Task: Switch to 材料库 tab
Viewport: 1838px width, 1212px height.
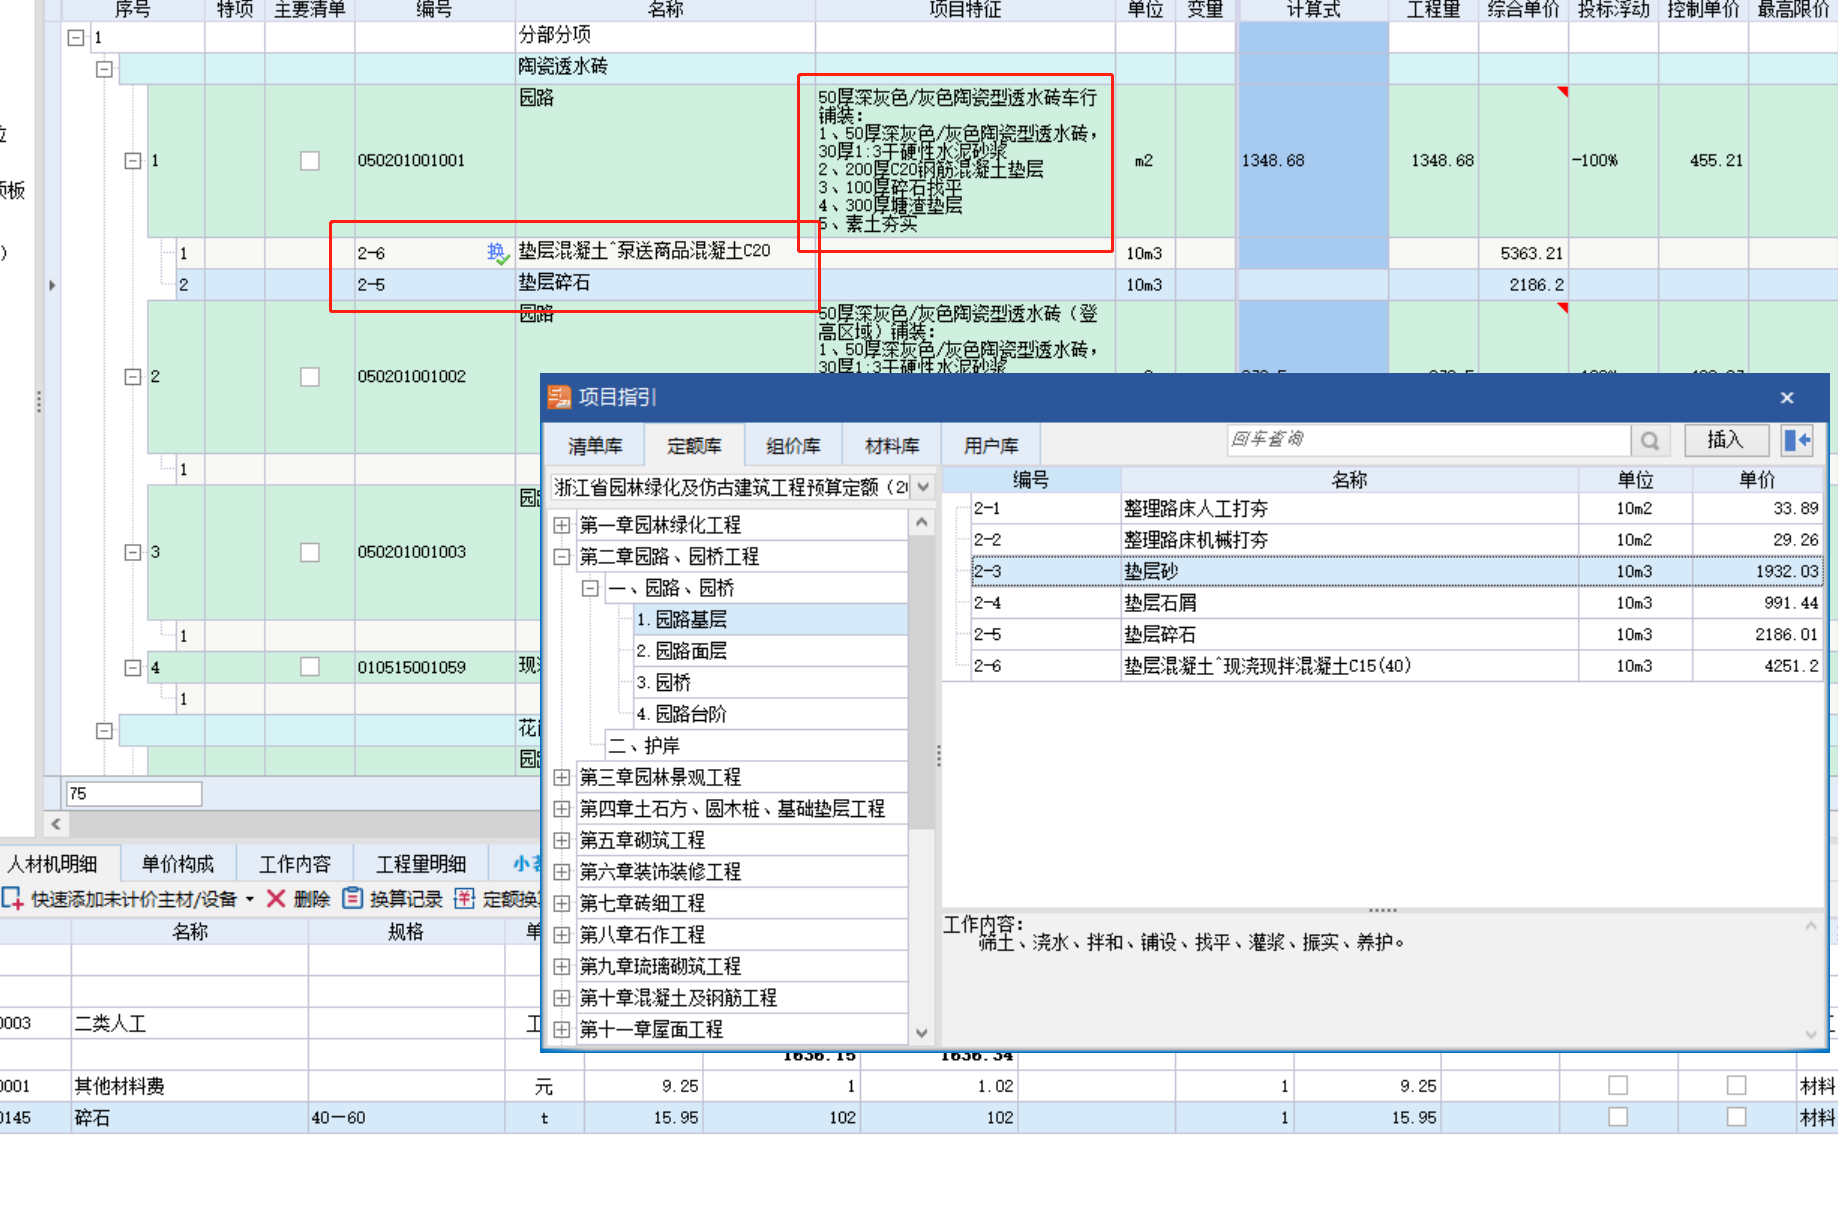Action: (892, 446)
